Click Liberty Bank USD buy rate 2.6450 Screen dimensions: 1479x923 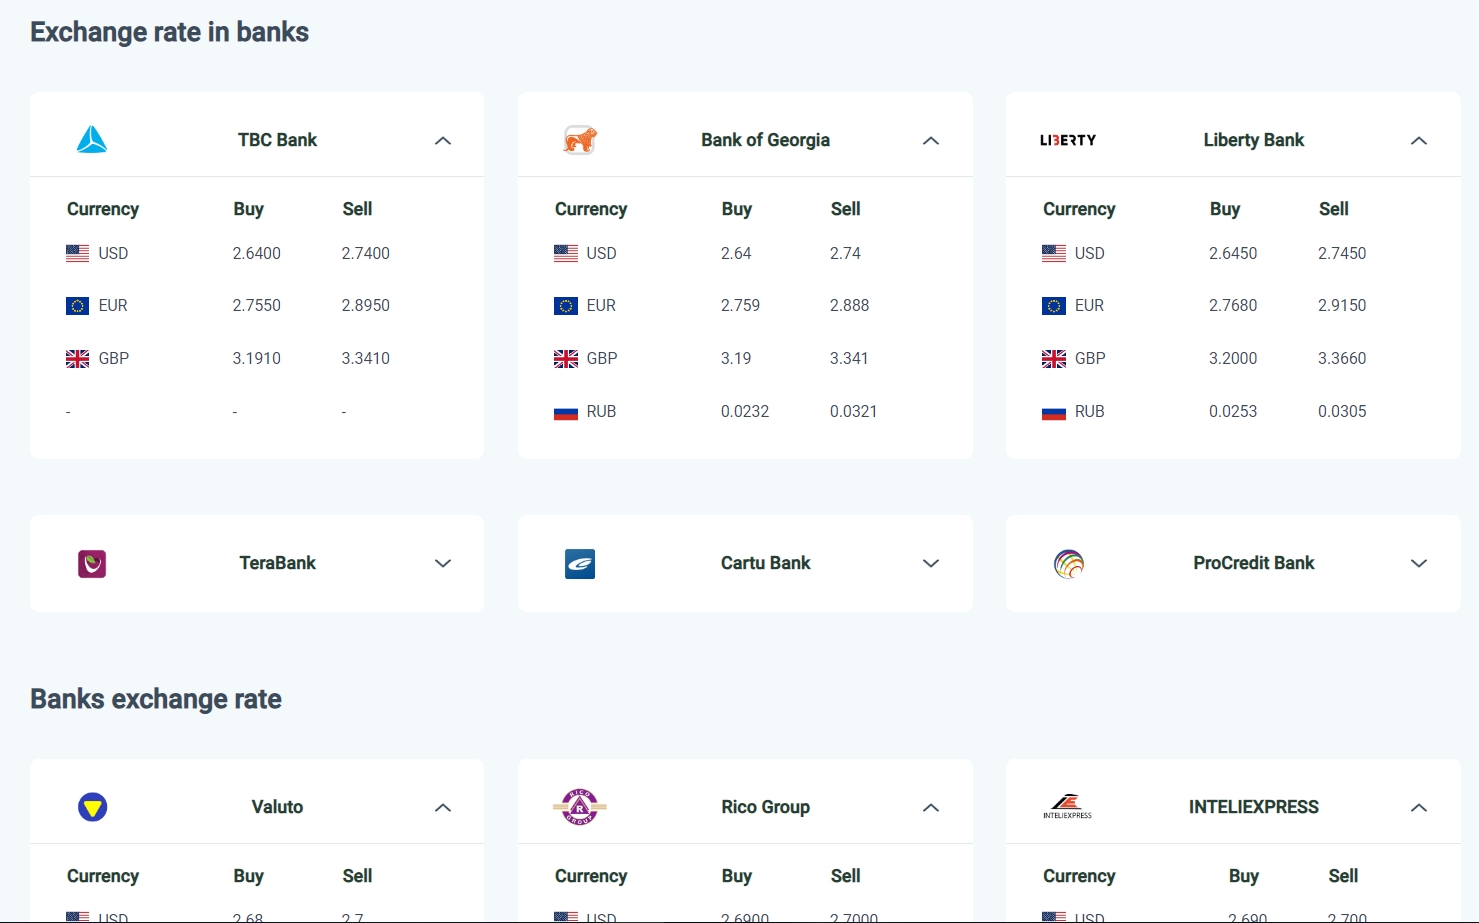[x=1233, y=253]
